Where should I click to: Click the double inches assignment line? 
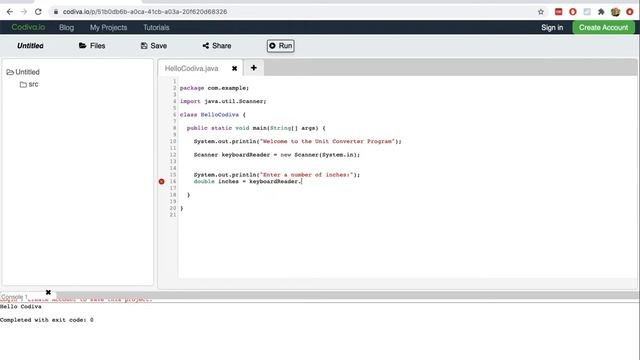click(x=248, y=181)
